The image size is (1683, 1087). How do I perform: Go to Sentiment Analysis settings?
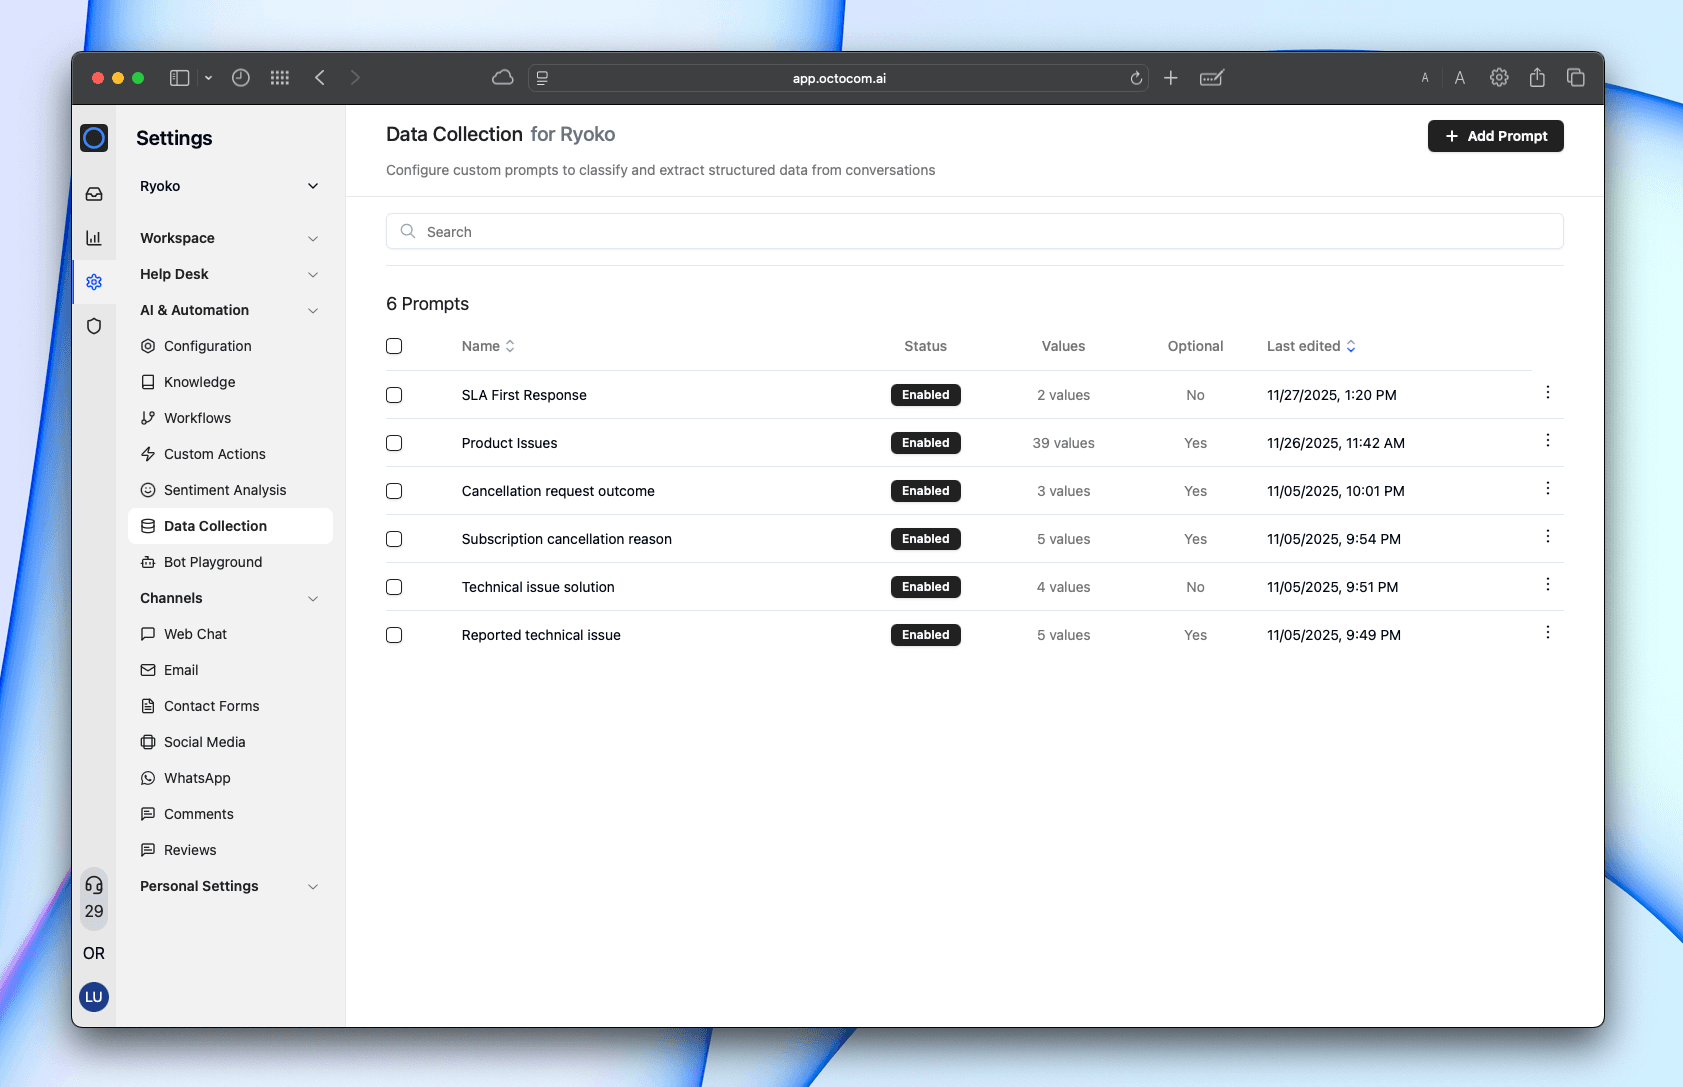click(225, 490)
